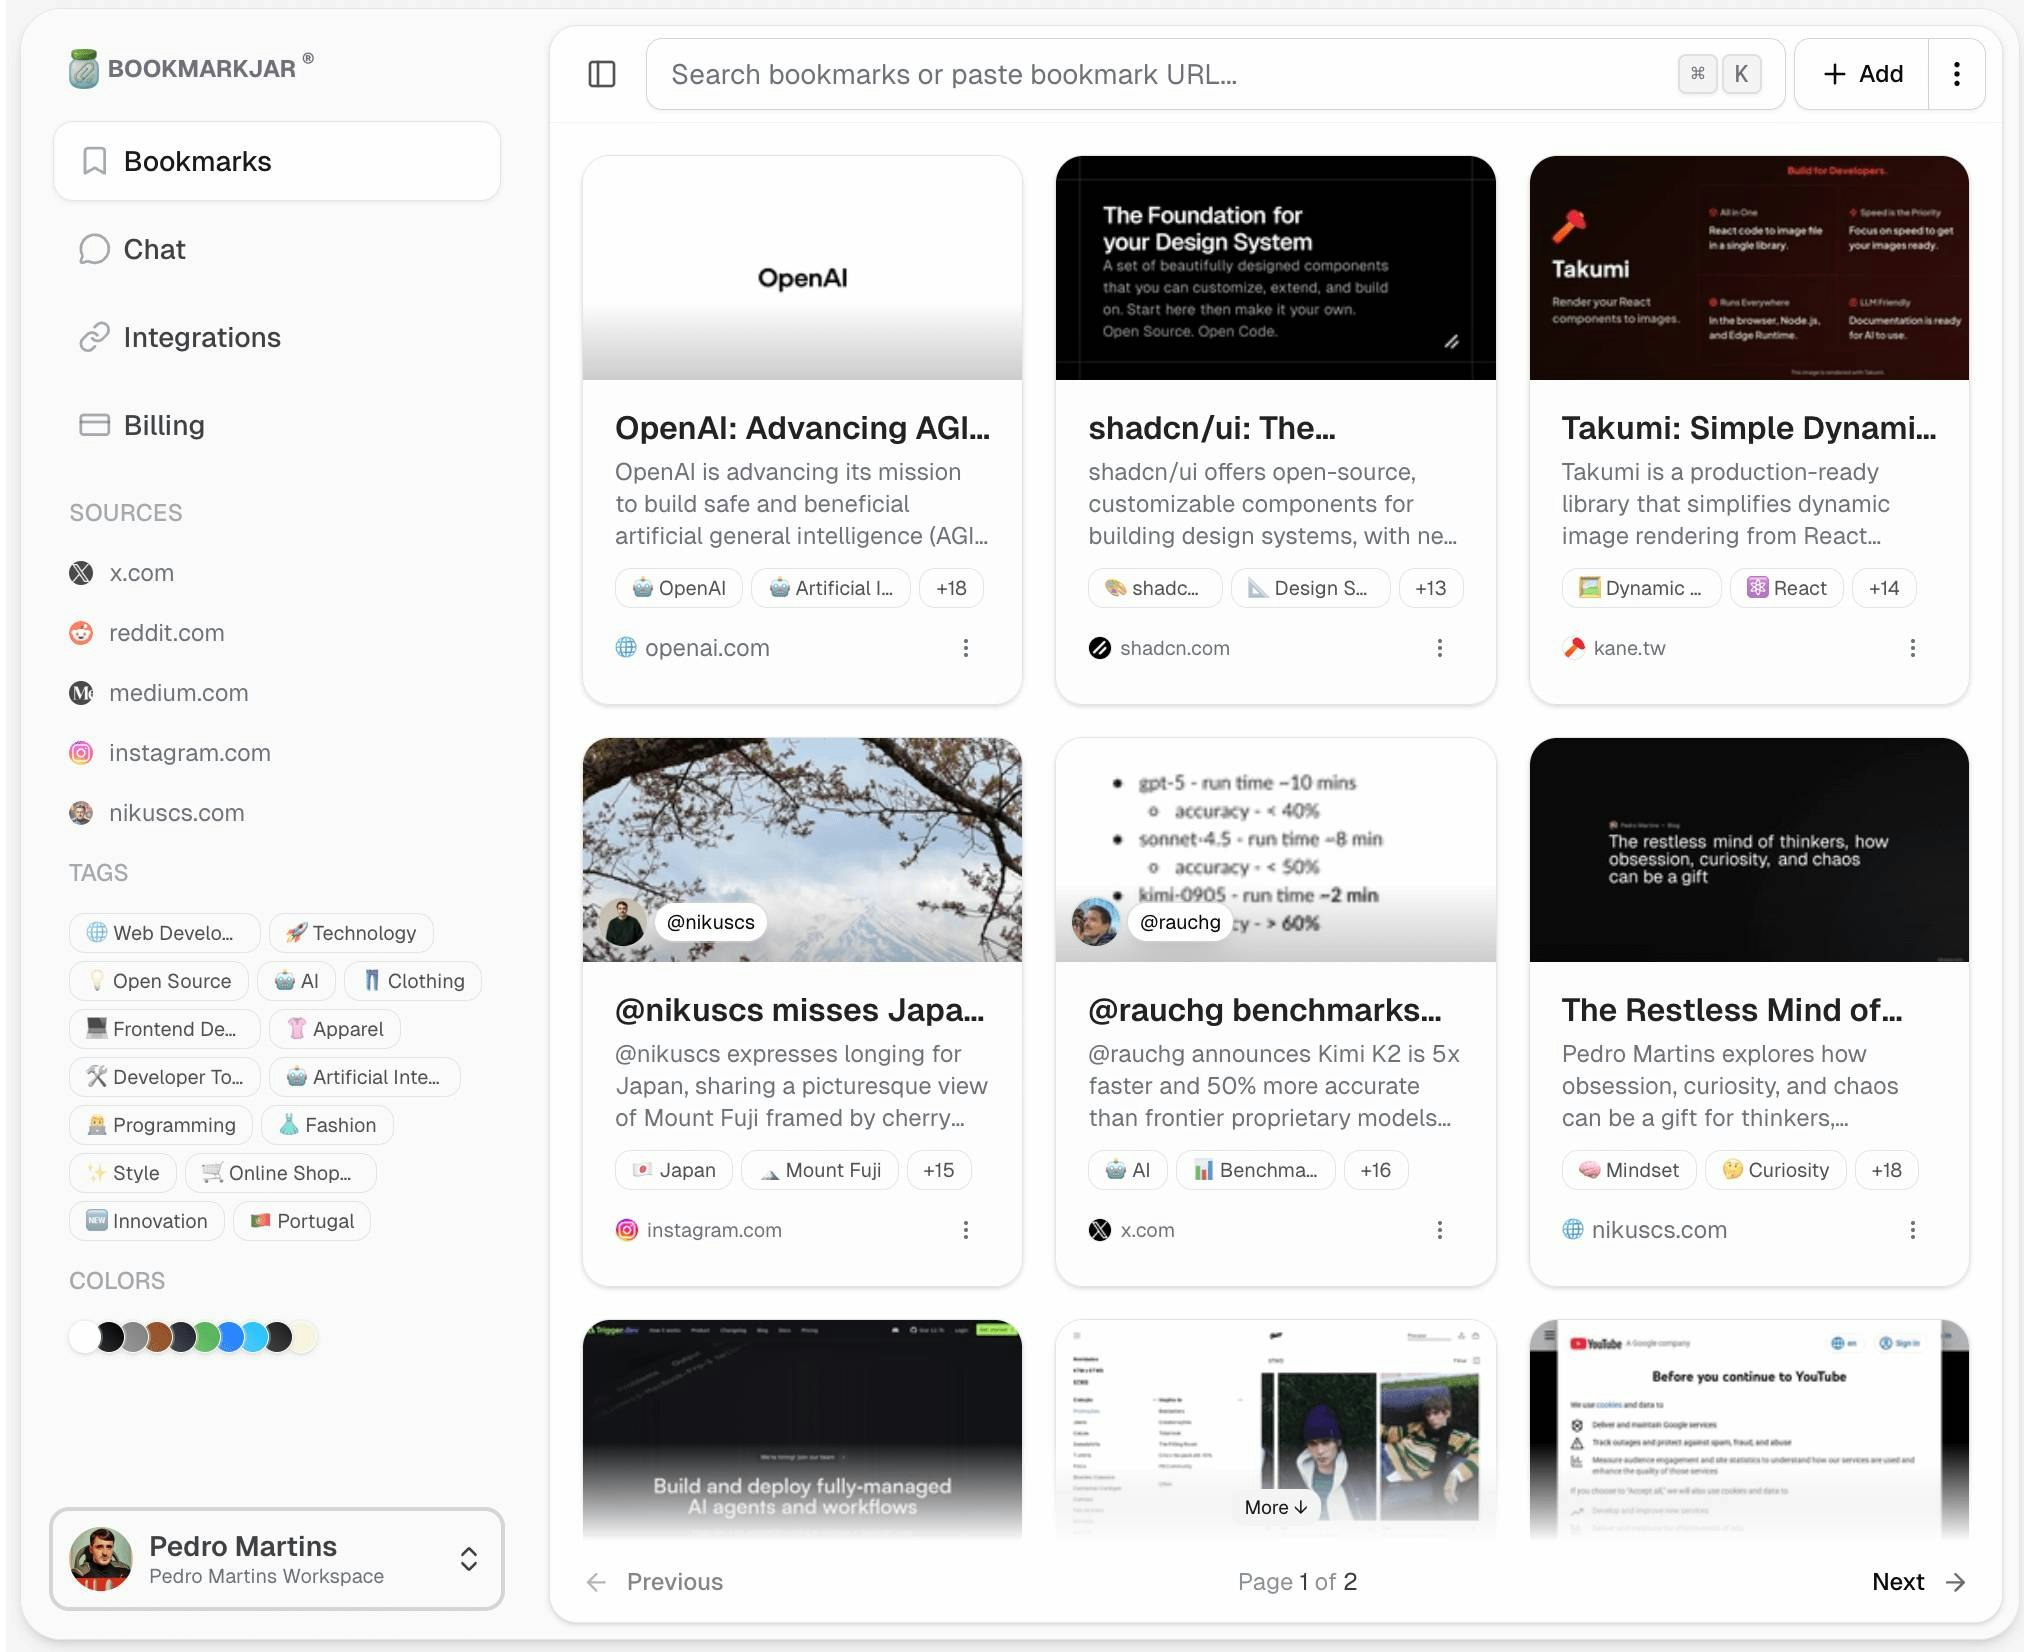Toggle the sidebar panel icon beside the search bar
Image resolution: width=2030 pixels, height=1652 pixels.
point(603,74)
